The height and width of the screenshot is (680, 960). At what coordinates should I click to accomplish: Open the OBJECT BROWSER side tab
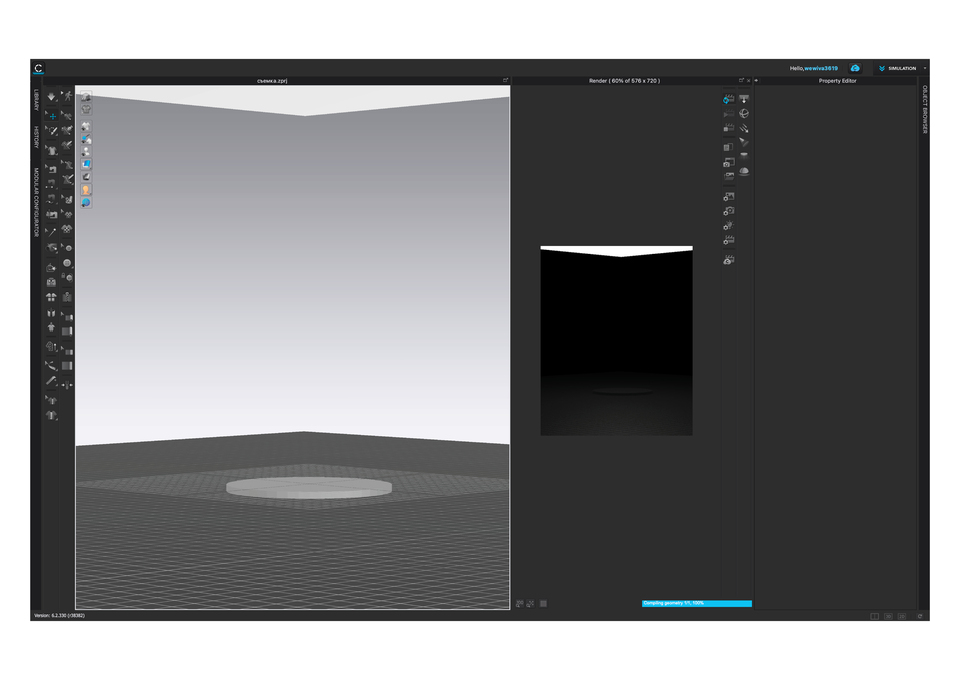tap(924, 110)
